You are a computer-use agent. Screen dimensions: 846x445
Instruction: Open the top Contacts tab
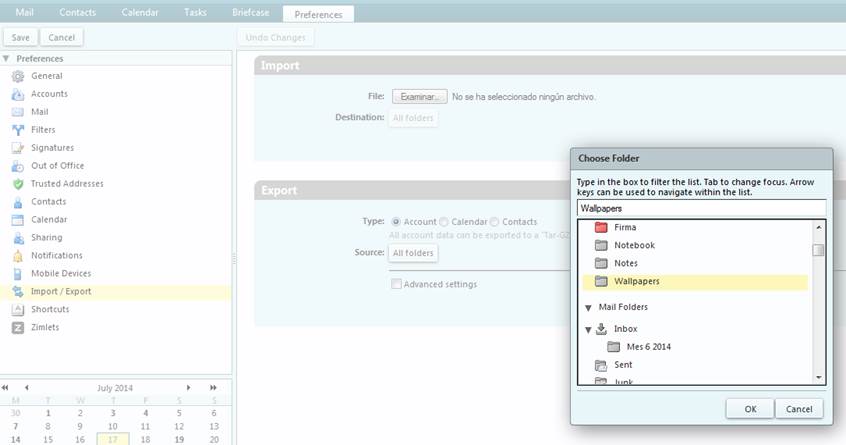coord(77,12)
